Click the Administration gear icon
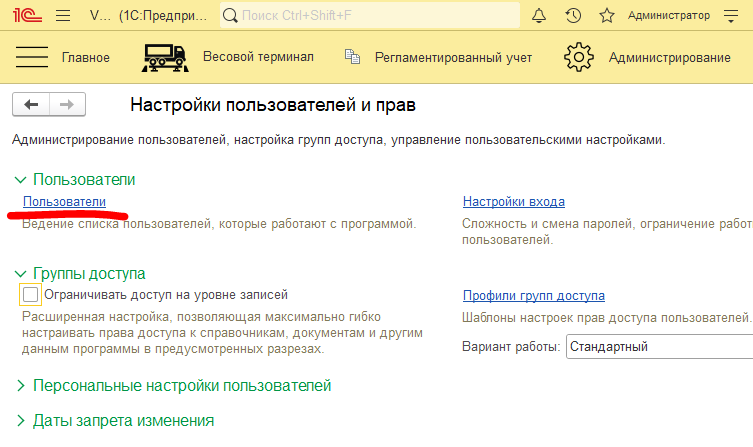 (580, 57)
